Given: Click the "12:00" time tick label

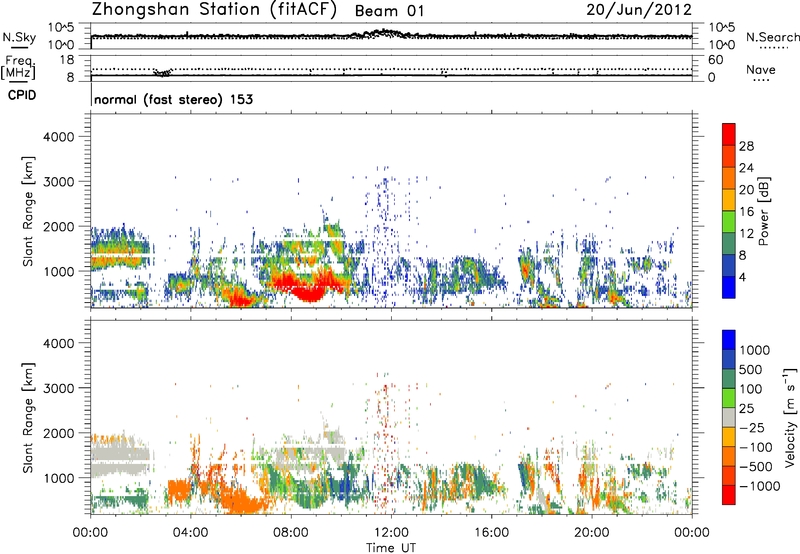Looking at the screenshot, I should [x=391, y=533].
